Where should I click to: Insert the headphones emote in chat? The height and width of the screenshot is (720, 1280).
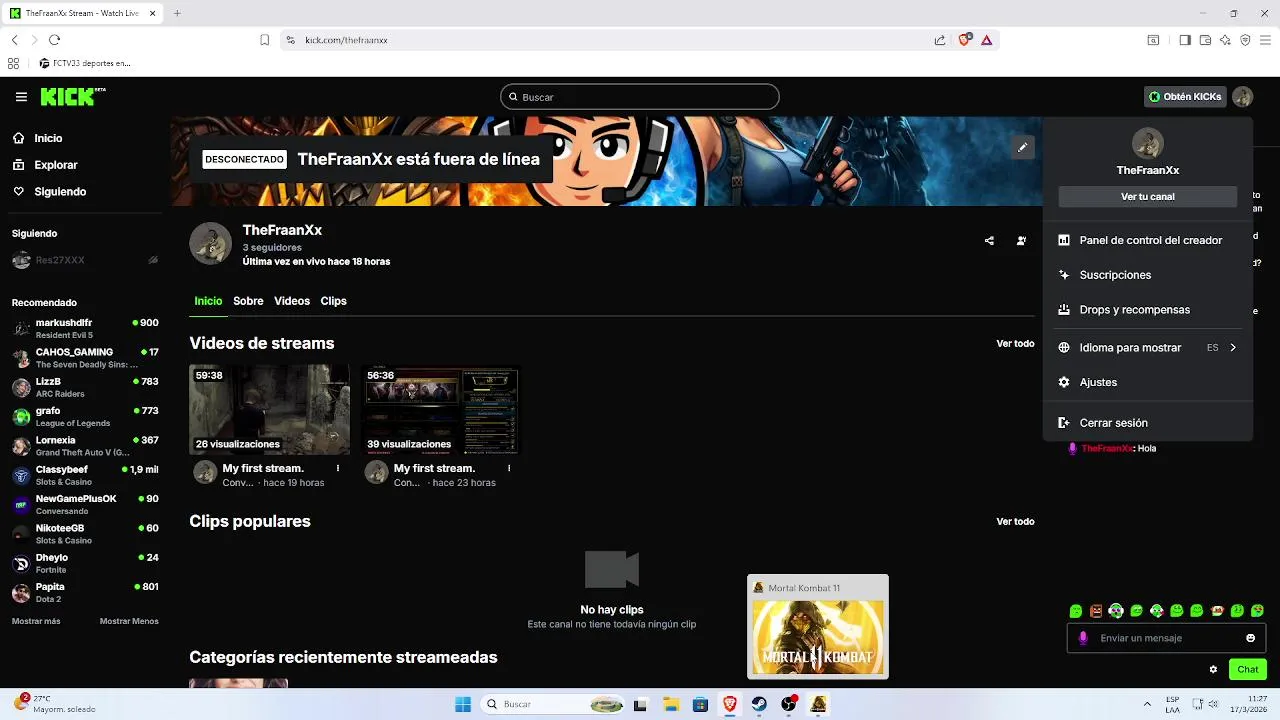click(x=1116, y=611)
